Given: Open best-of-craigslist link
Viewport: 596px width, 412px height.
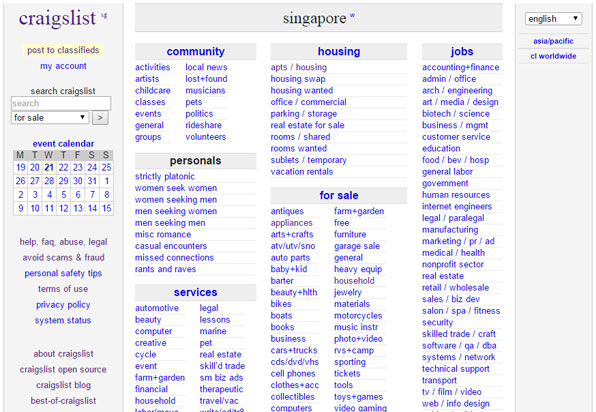Looking at the screenshot, I should 63,401.
